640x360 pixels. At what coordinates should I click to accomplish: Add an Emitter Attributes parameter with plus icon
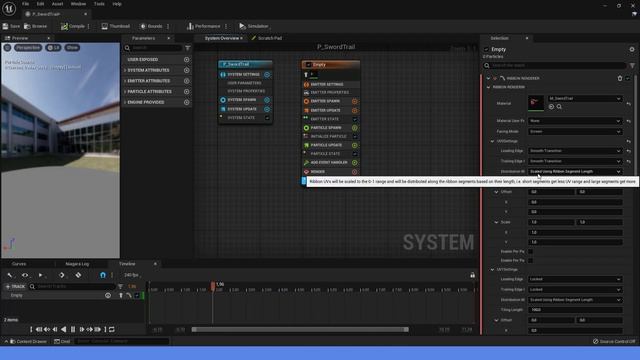tap(187, 81)
